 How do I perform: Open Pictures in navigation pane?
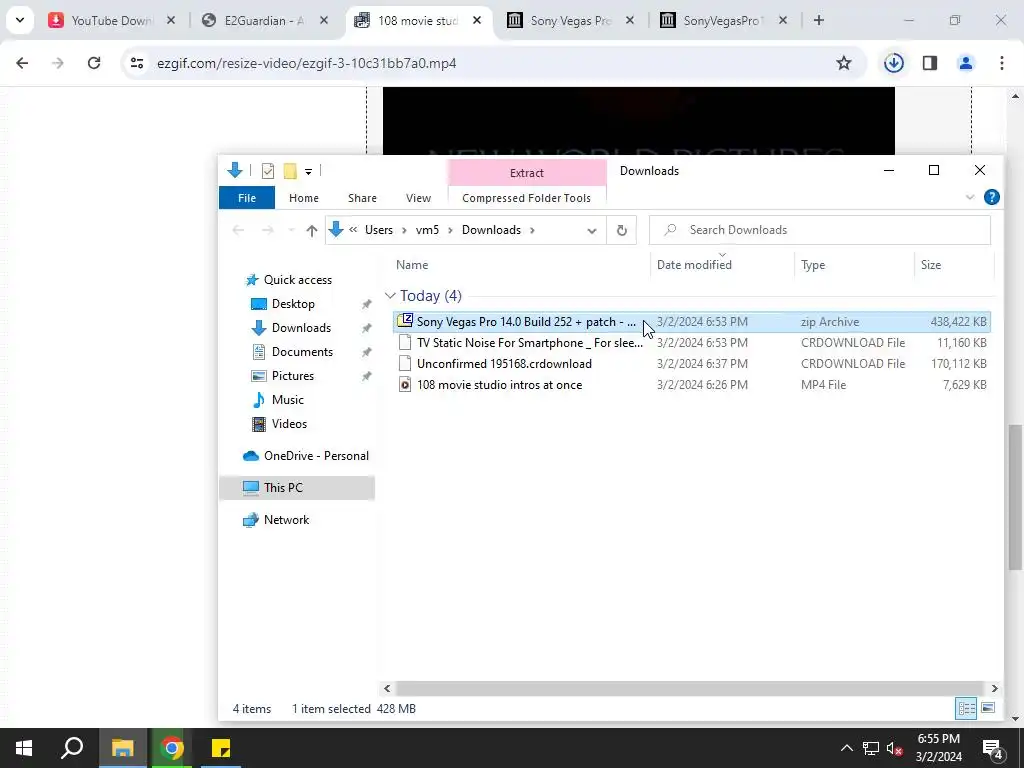(x=293, y=376)
